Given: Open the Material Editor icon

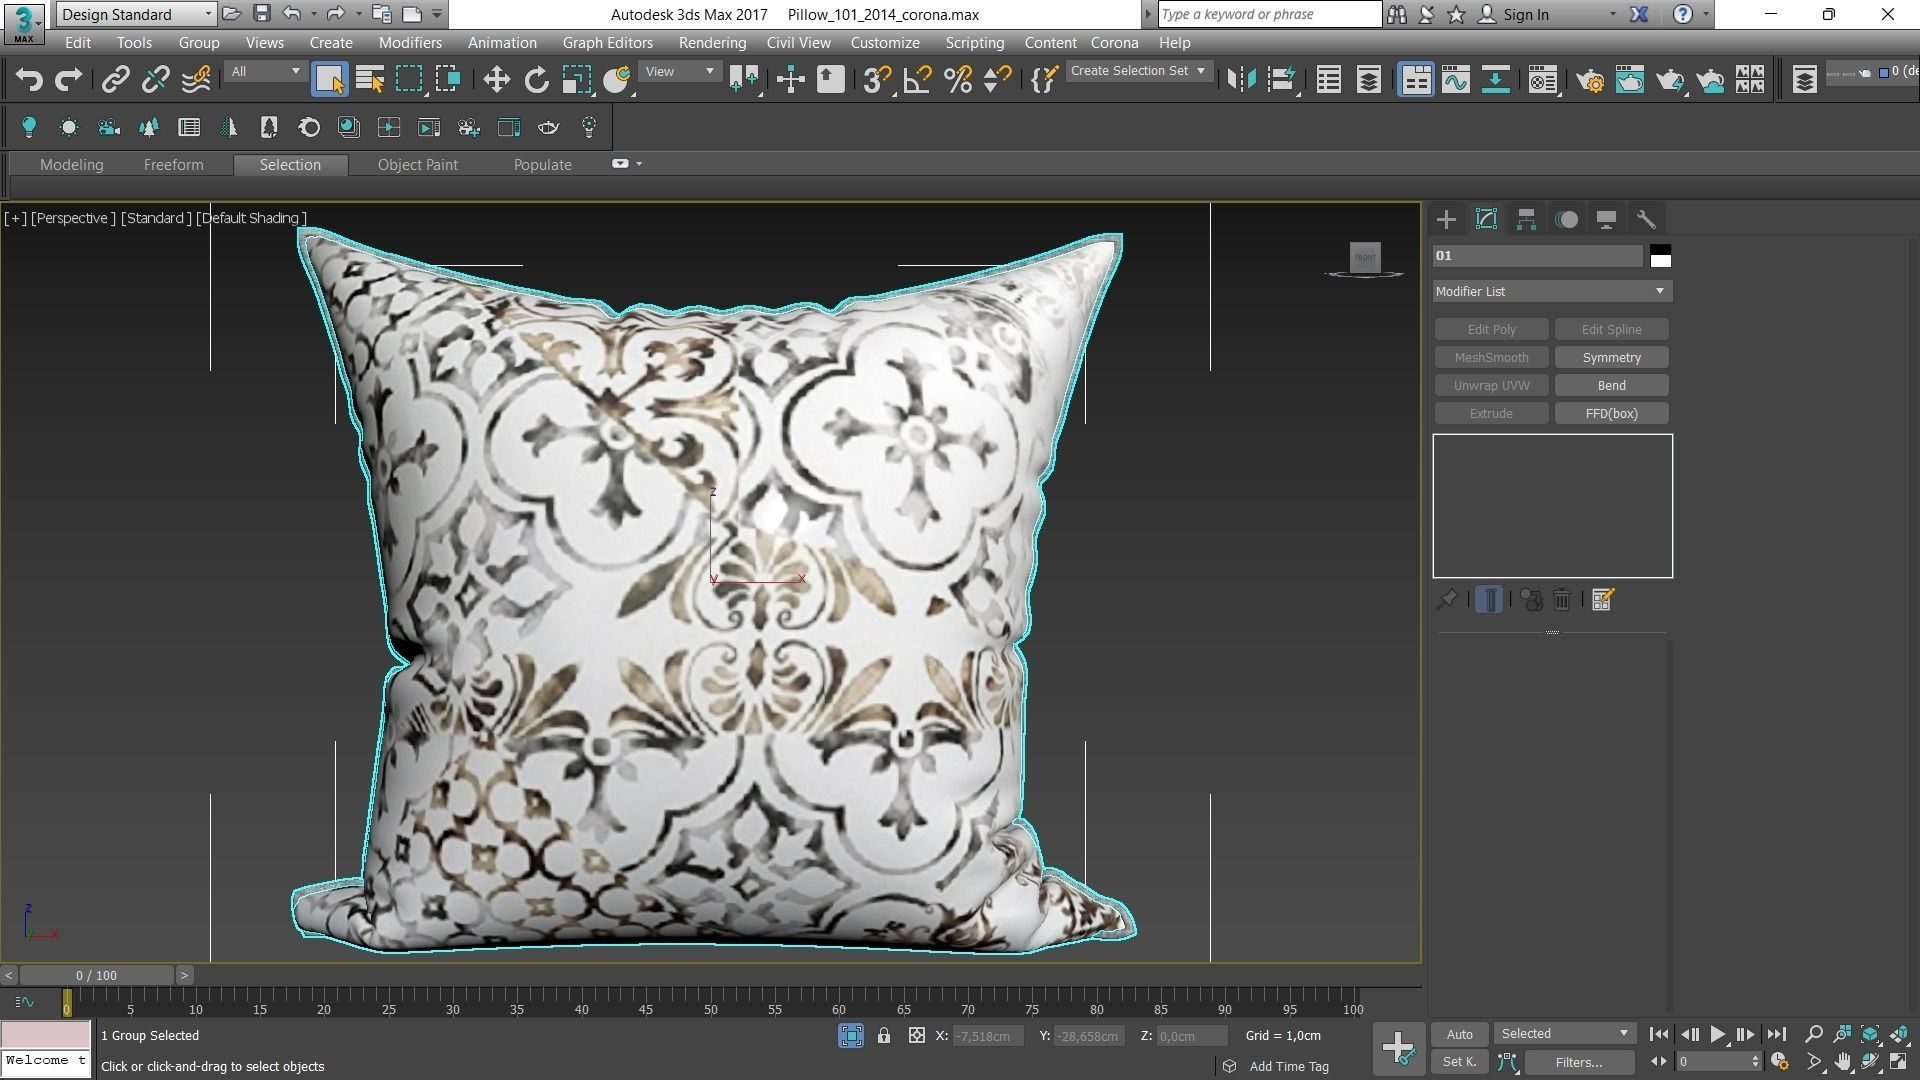Looking at the screenshot, I should 1542,80.
